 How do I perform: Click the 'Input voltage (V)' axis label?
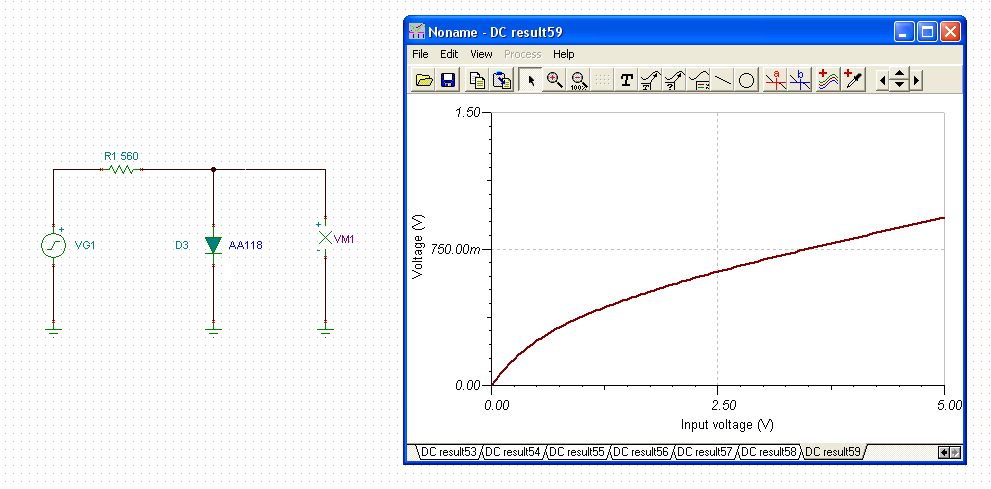(x=727, y=425)
